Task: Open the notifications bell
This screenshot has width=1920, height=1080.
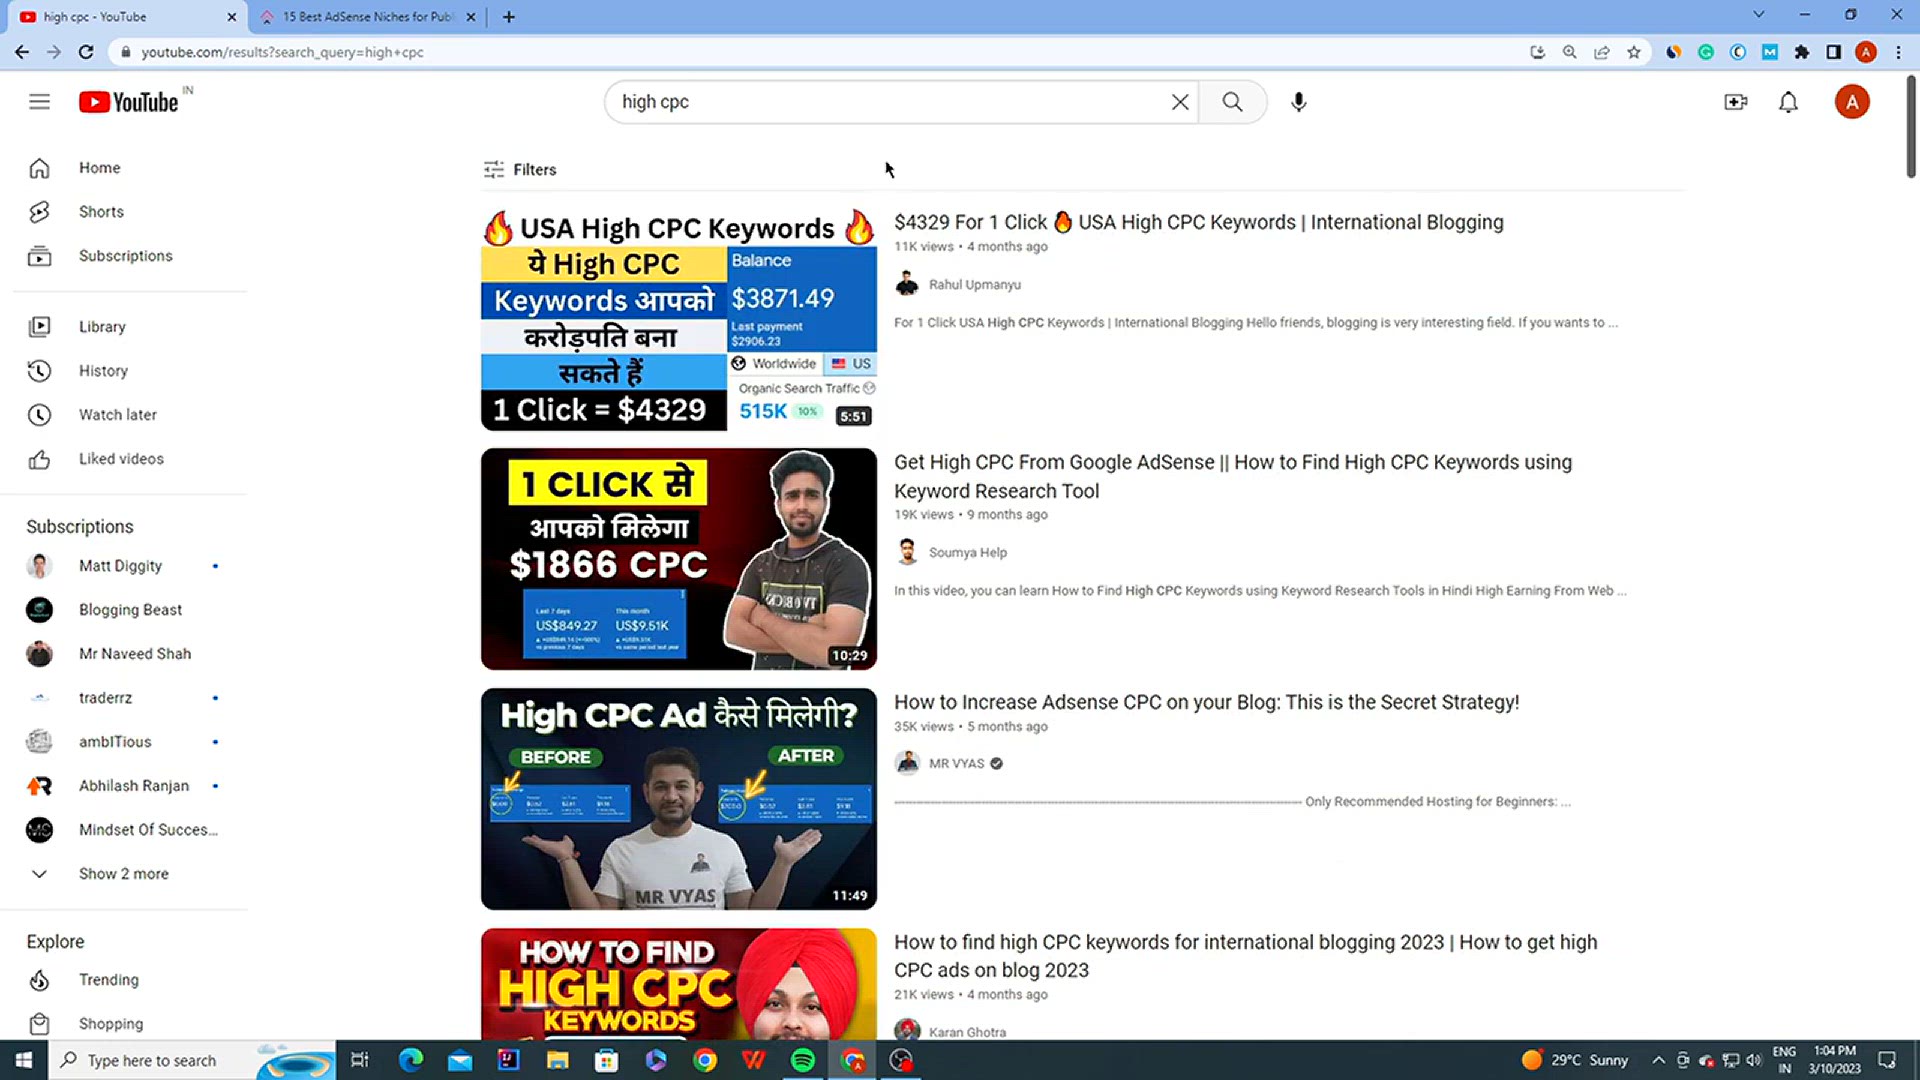Action: click(x=1788, y=102)
